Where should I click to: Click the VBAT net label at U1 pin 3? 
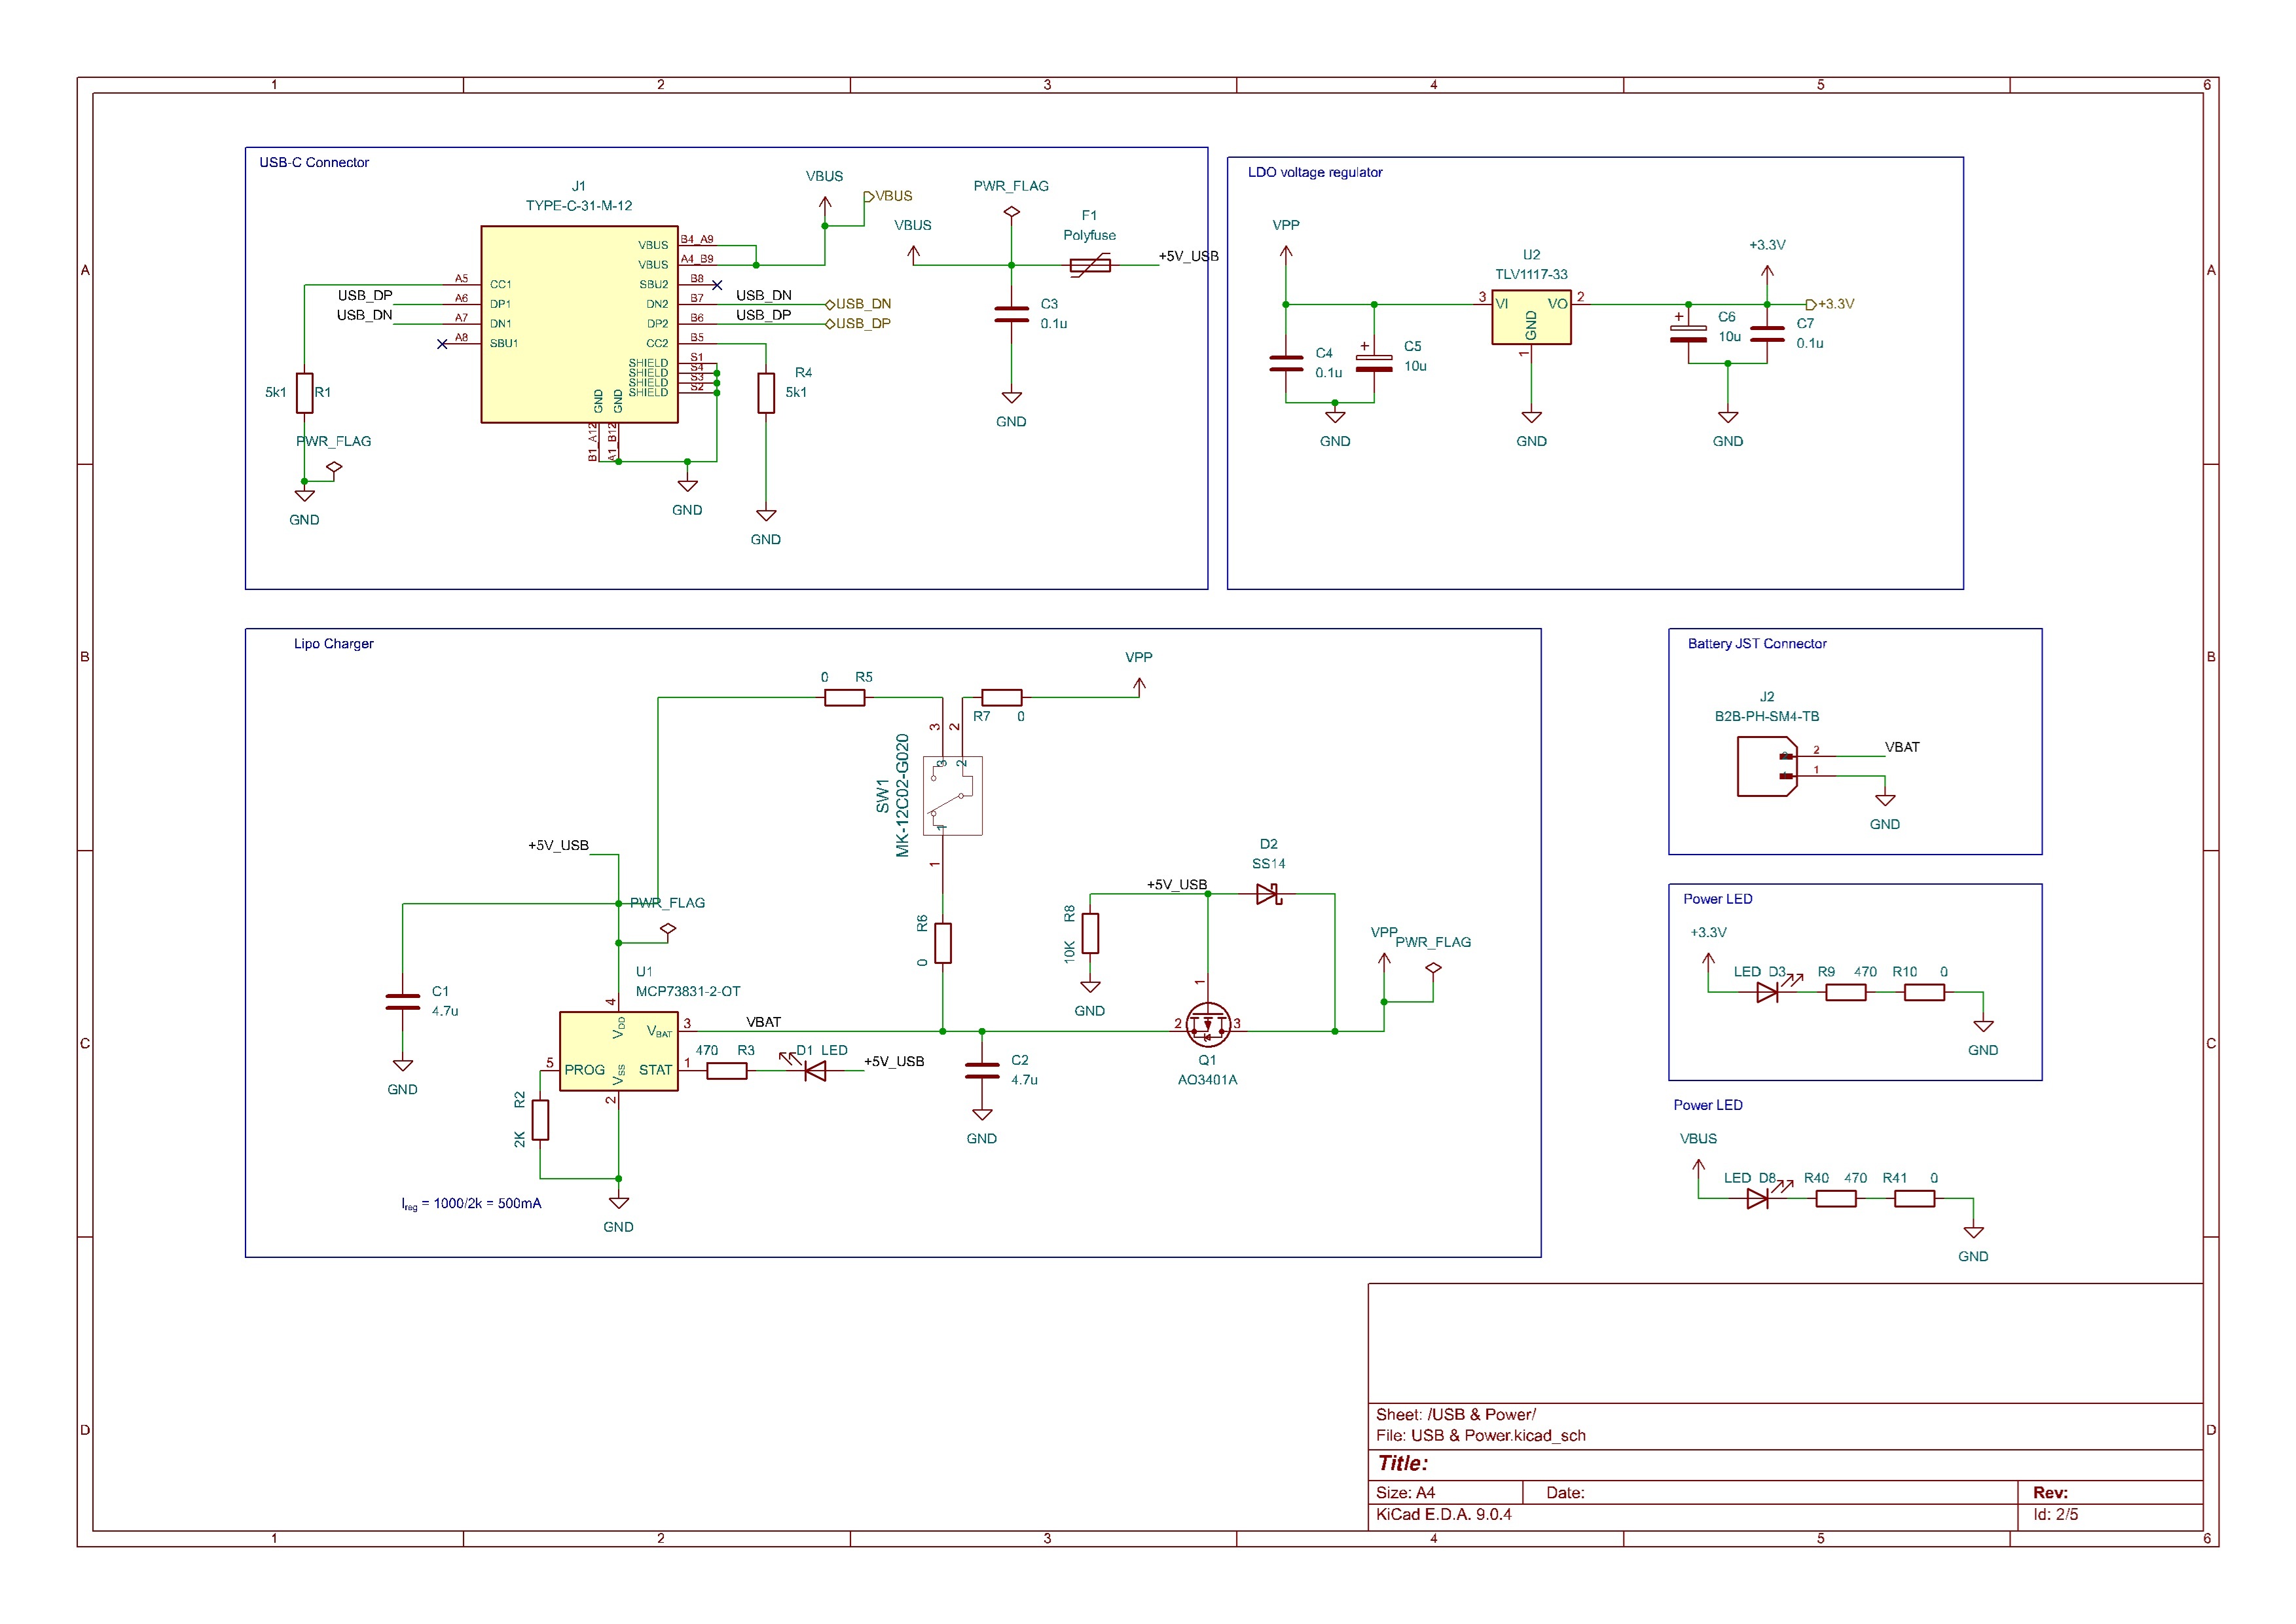click(x=764, y=1023)
